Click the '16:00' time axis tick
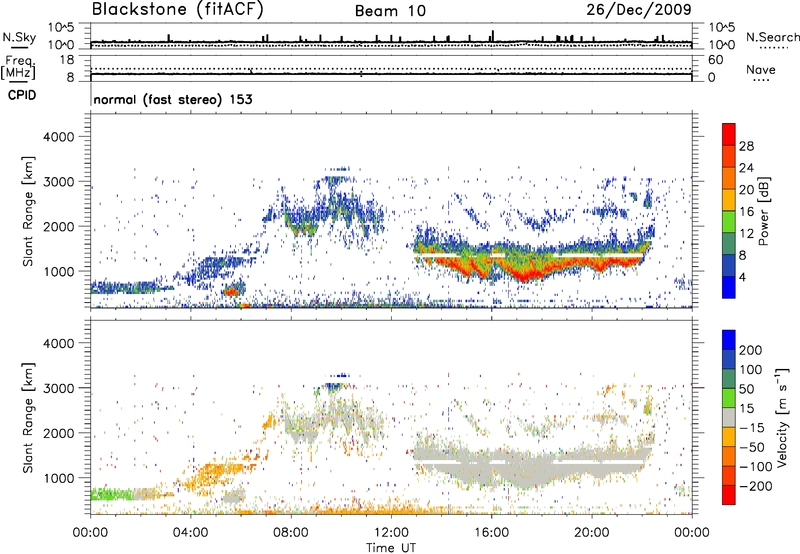The height and width of the screenshot is (554, 800). point(492,533)
